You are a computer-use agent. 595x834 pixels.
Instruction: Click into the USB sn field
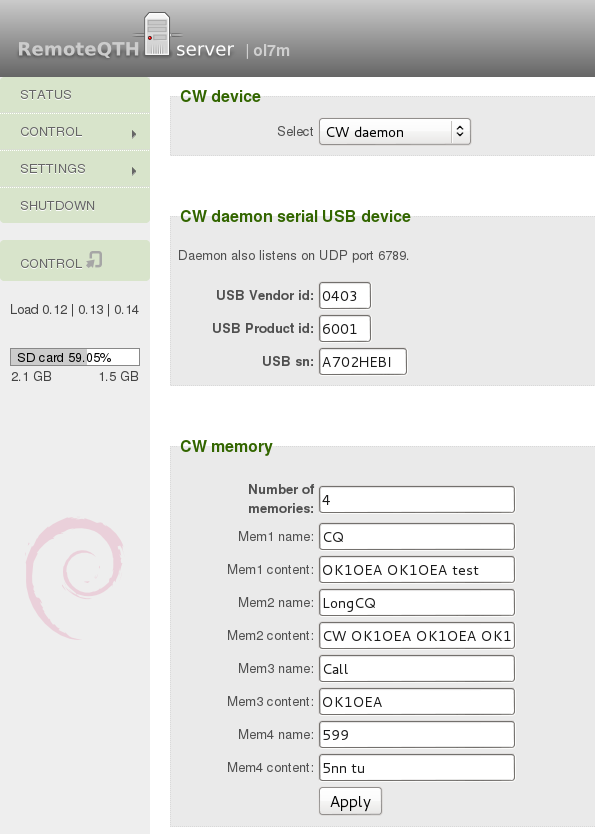[363, 362]
